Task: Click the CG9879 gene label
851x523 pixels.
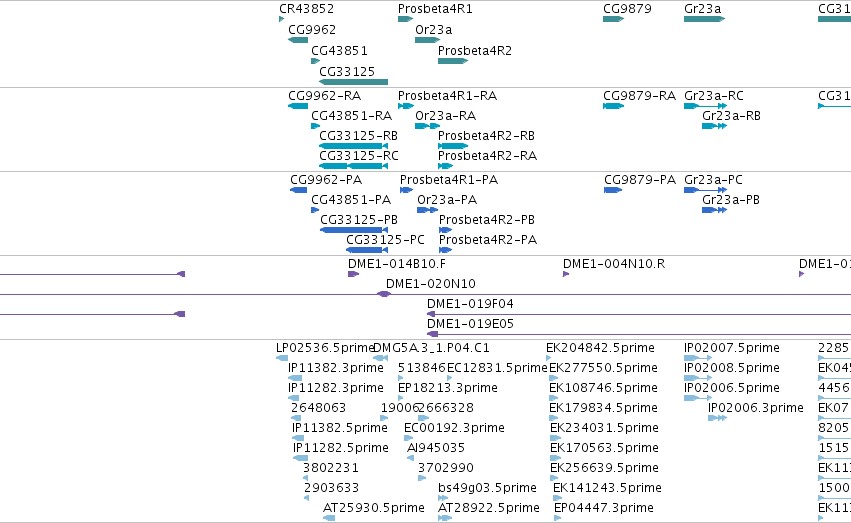Action: tap(627, 9)
